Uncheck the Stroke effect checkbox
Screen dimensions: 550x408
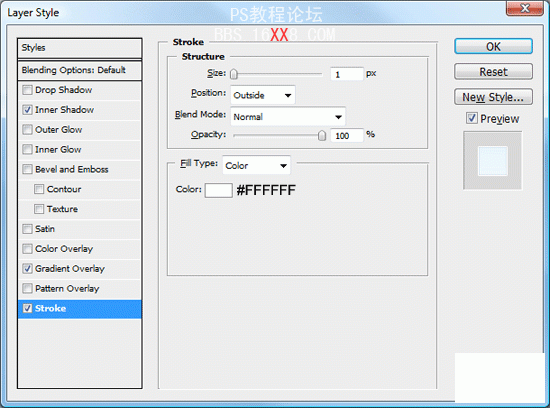click(27, 308)
